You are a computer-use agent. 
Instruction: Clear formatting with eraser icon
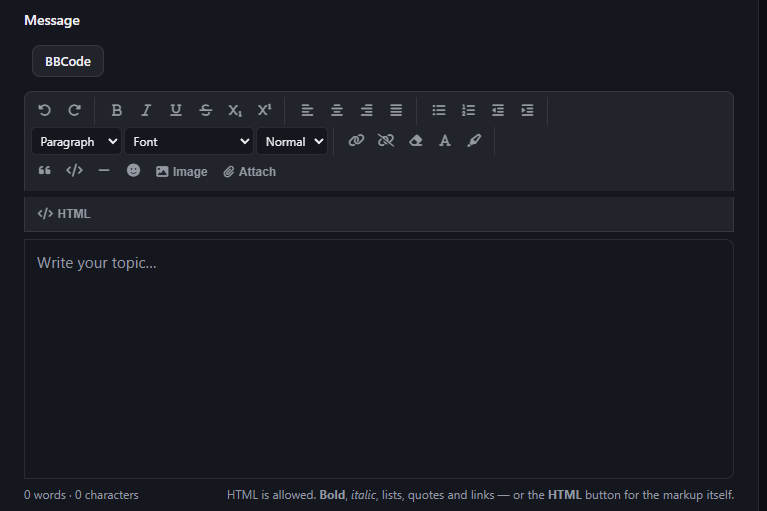click(x=416, y=141)
